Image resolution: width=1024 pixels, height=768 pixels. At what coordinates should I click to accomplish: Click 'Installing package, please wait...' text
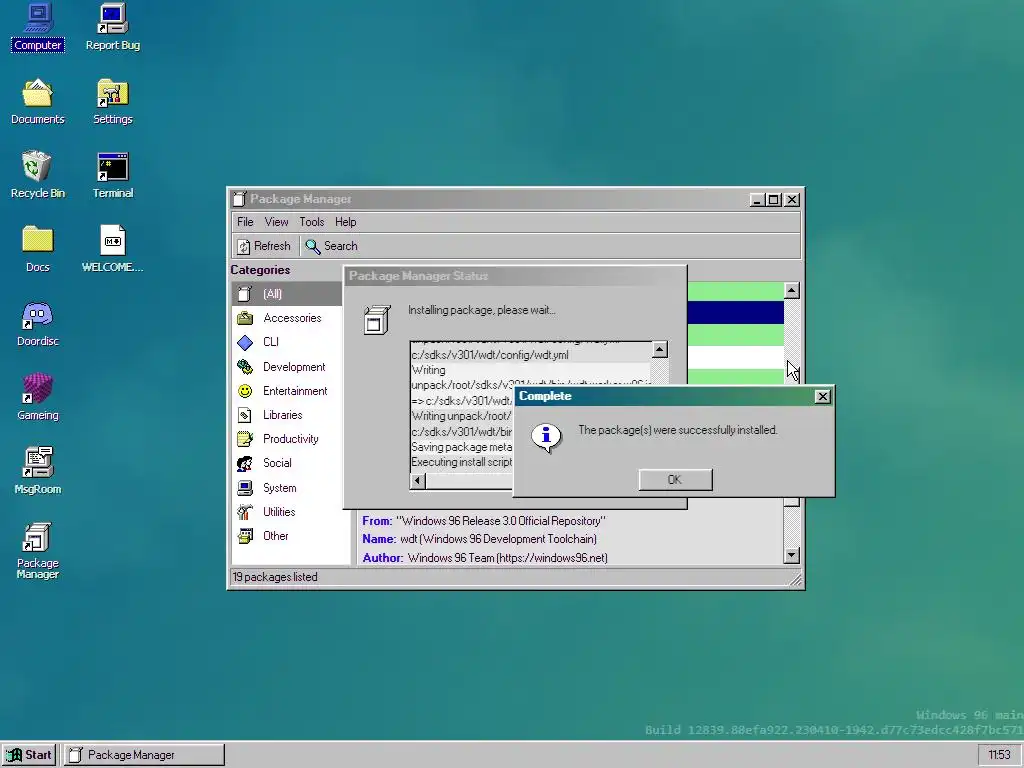[482, 310]
